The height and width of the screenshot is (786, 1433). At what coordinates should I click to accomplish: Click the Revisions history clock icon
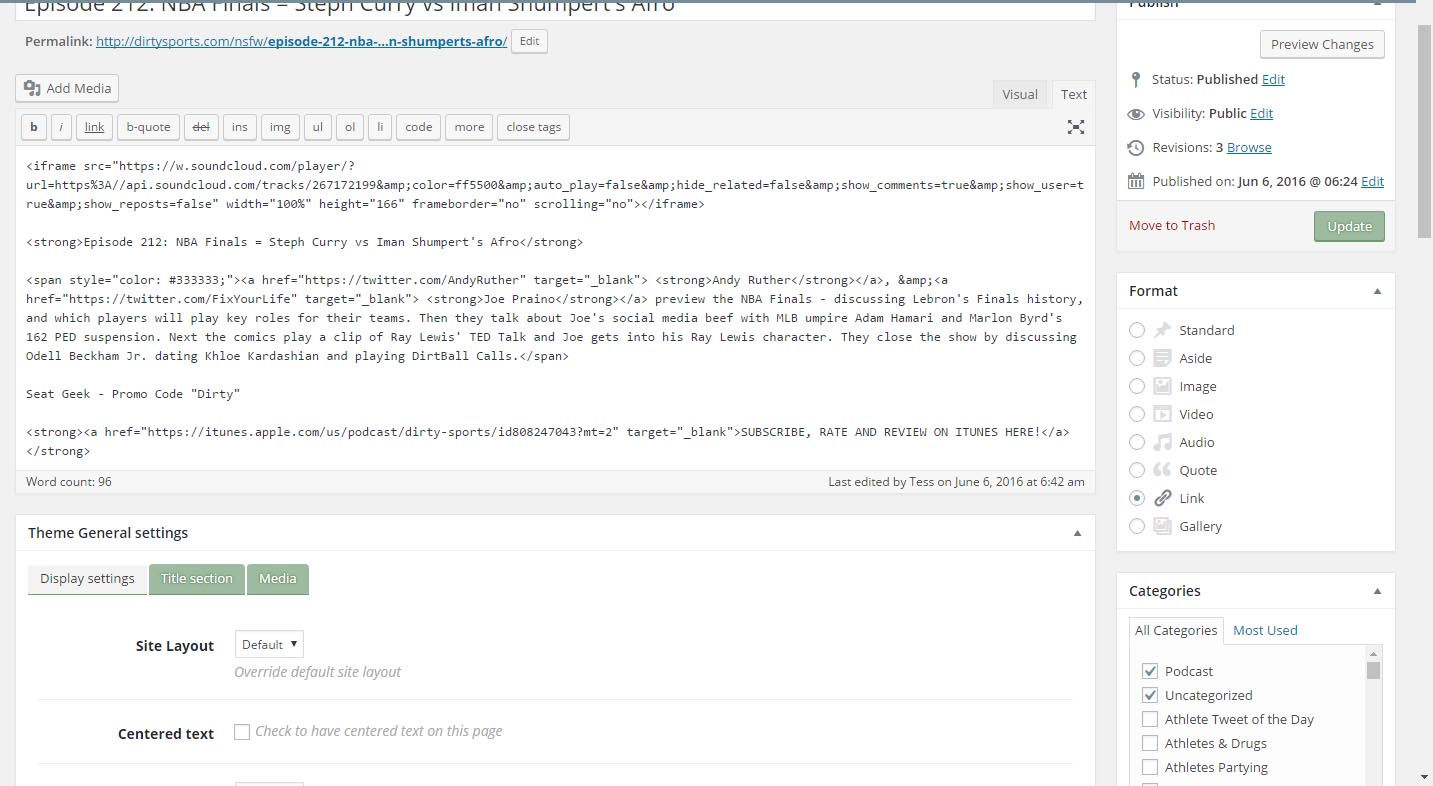pos(1135,148)
